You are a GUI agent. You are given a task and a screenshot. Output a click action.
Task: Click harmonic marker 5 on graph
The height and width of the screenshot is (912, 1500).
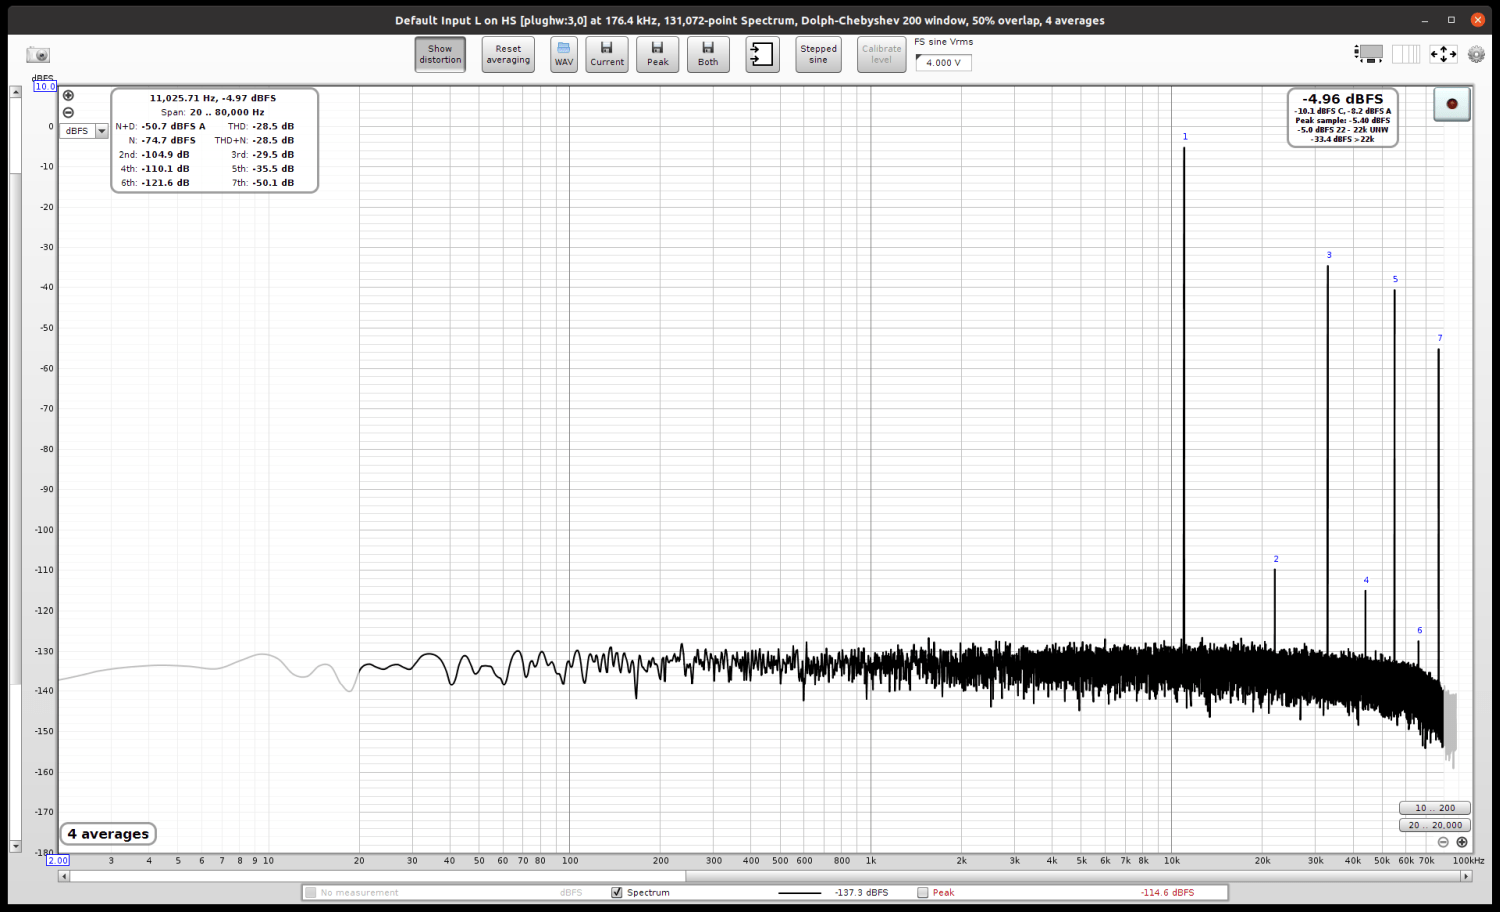pos(1395,279)
